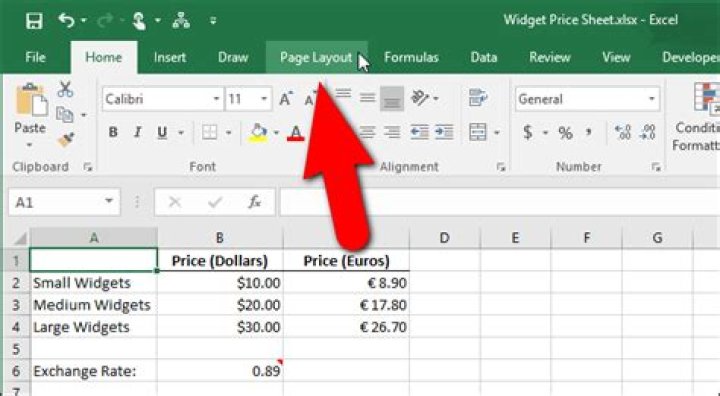Open Alignment settings dialog launcher

pyautogui.click(x=501, y=168)
